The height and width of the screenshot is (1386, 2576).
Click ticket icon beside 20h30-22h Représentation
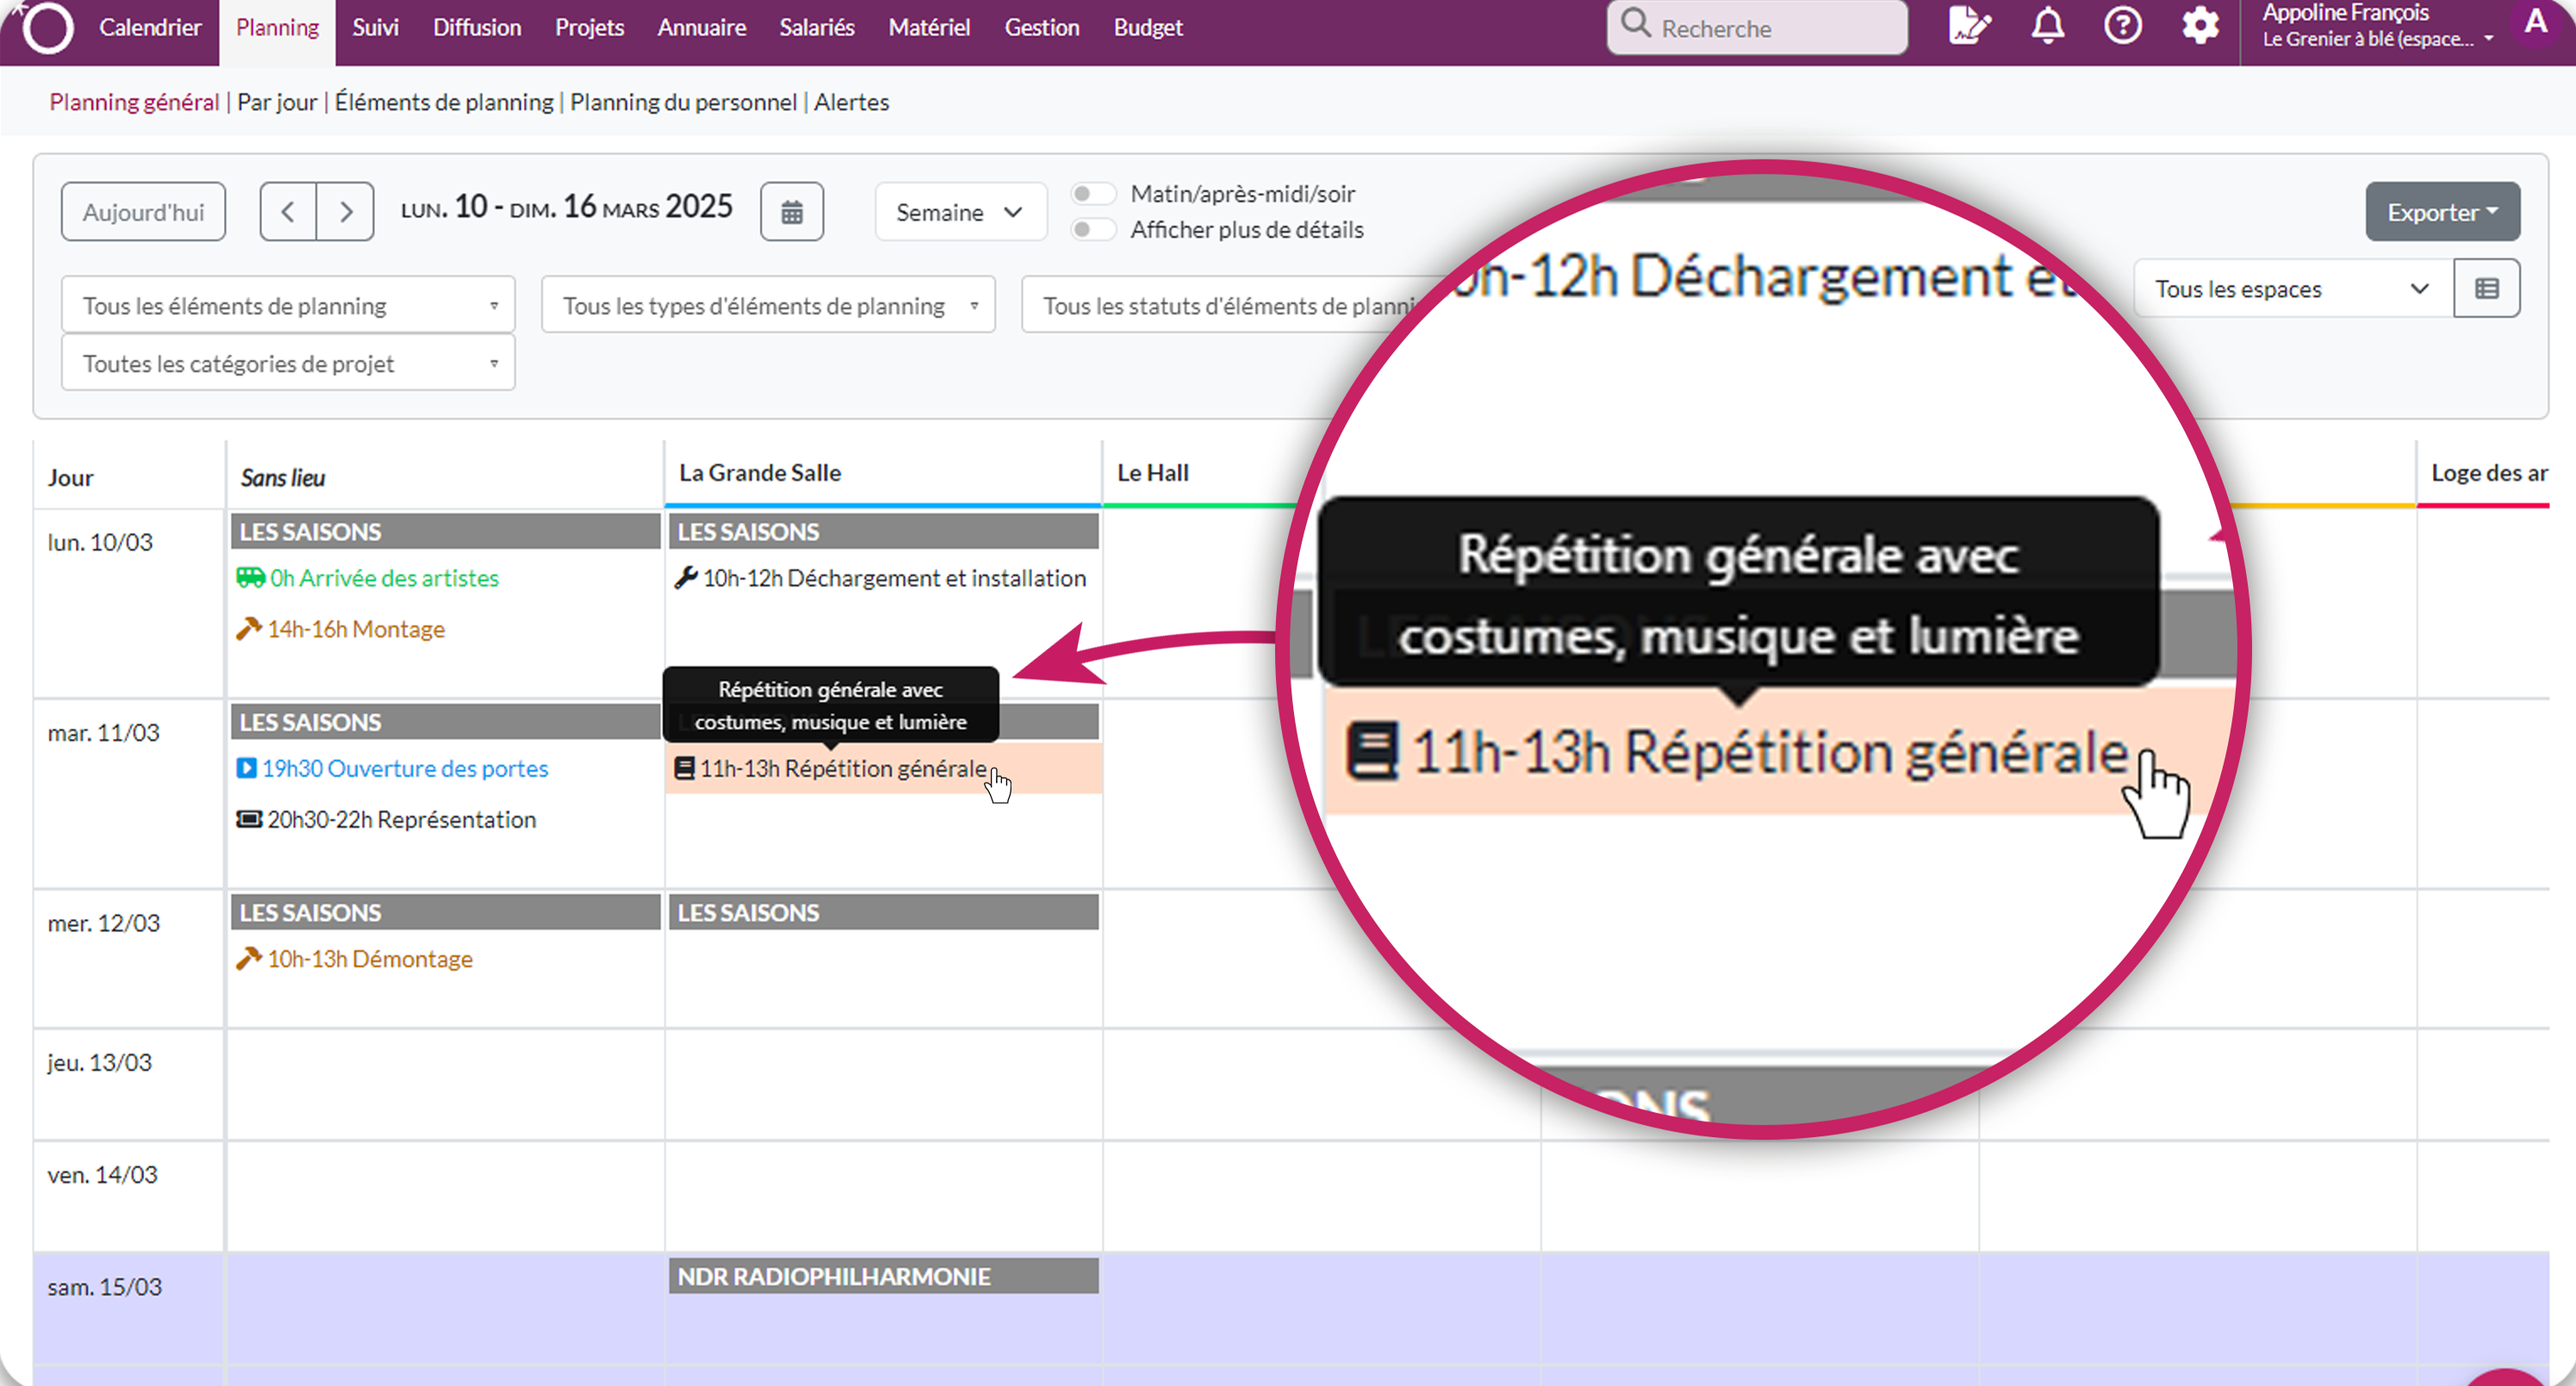pos(248,820)
